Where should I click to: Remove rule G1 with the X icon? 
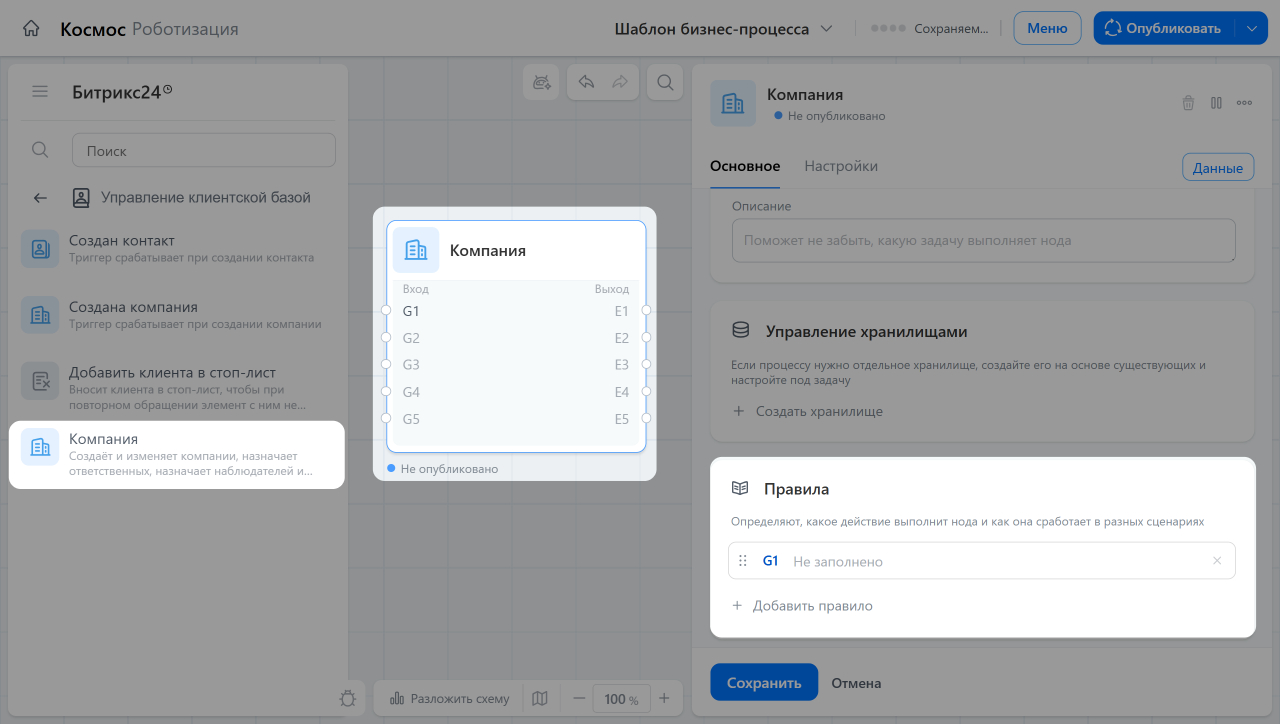1217,561
